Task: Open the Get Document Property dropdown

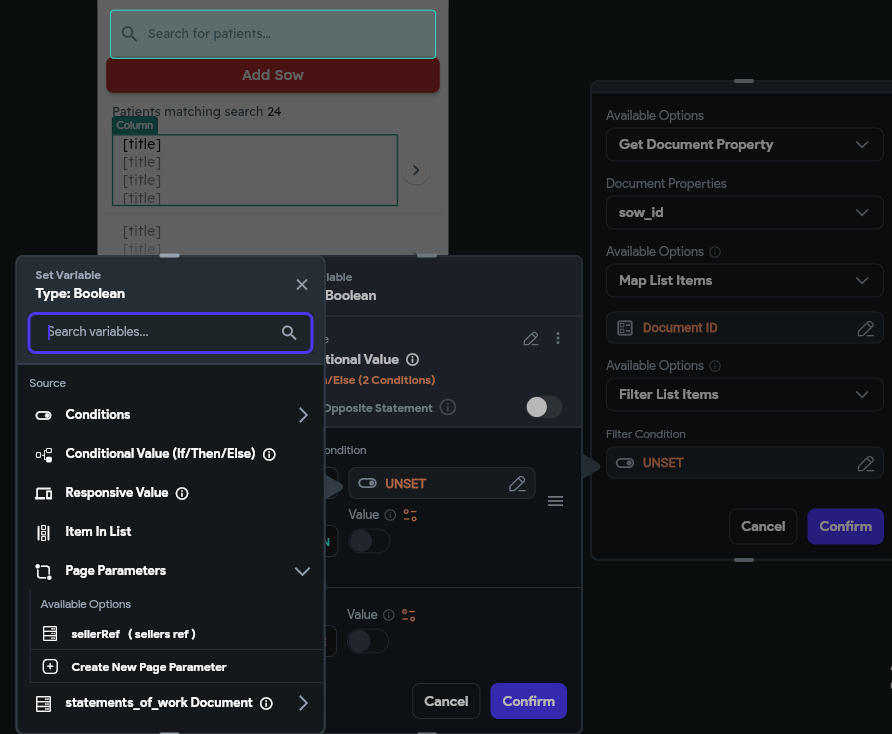Action: tap(744, 145)
